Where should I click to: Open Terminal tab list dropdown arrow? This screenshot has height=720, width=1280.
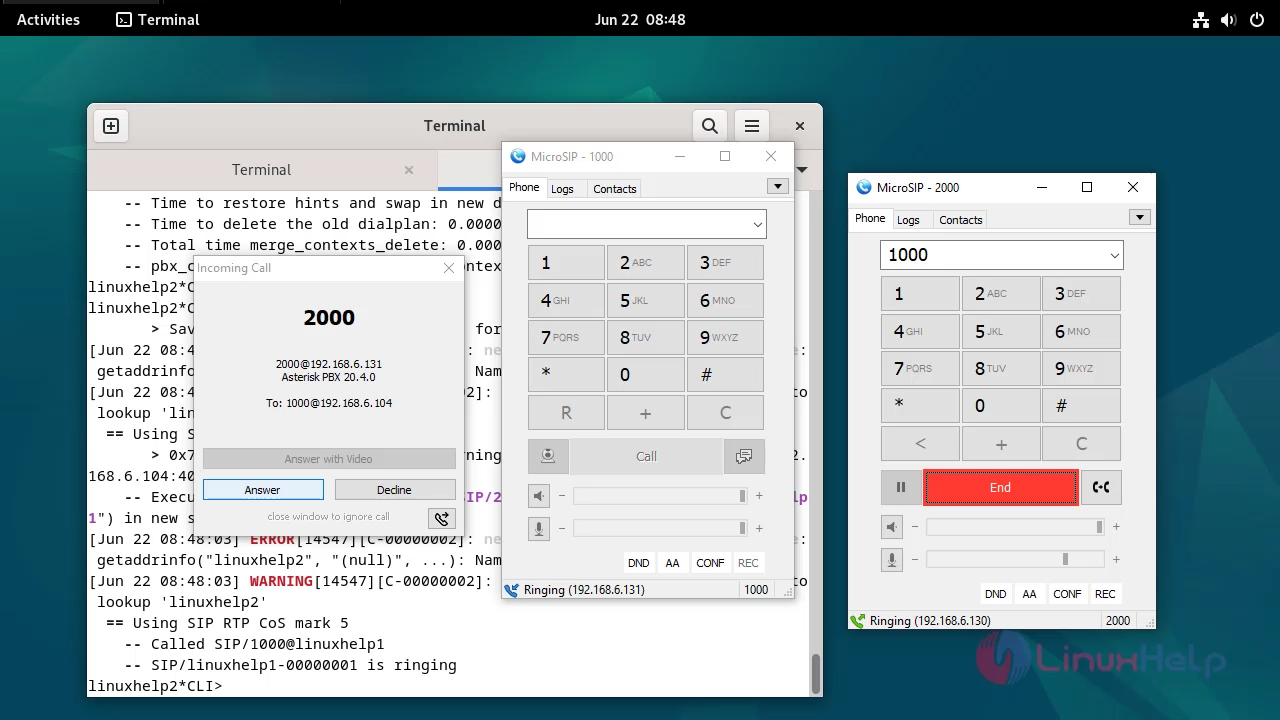tap(801, 170)
